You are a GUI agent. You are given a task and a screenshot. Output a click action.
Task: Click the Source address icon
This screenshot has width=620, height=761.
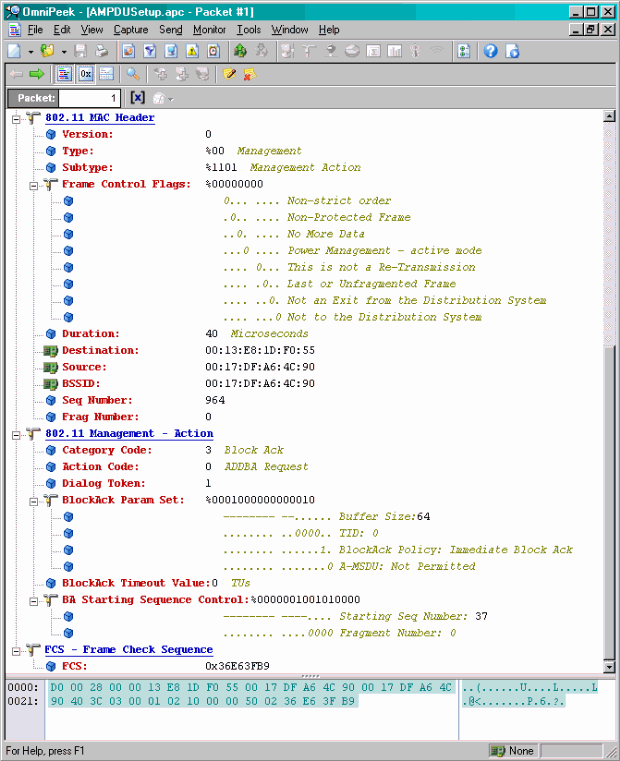[x=50, y=367]
